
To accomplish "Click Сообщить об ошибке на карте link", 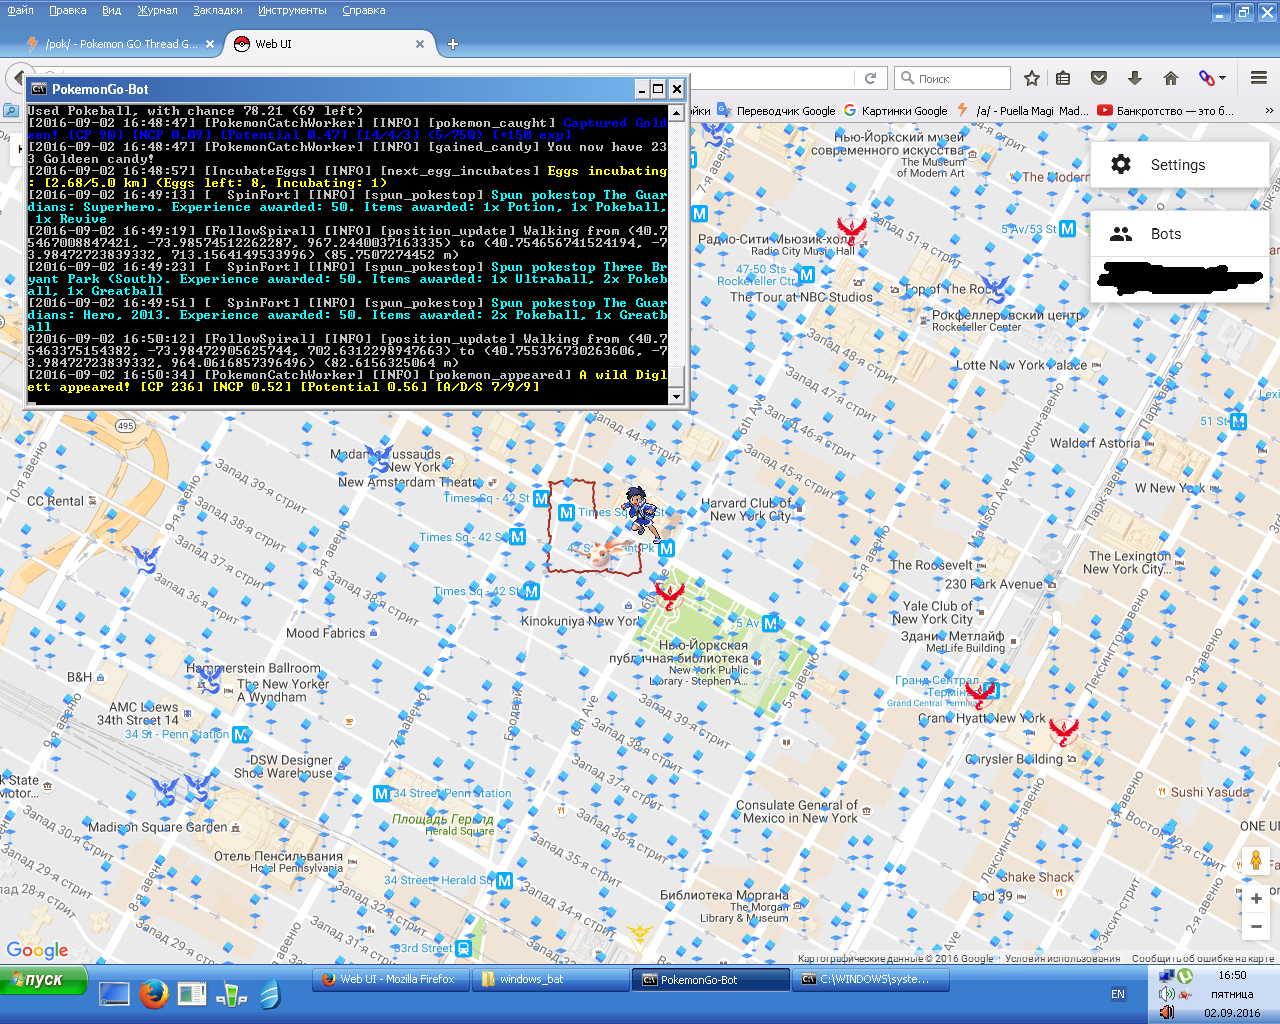I will pyautogui.click(x=1203, y=958).
